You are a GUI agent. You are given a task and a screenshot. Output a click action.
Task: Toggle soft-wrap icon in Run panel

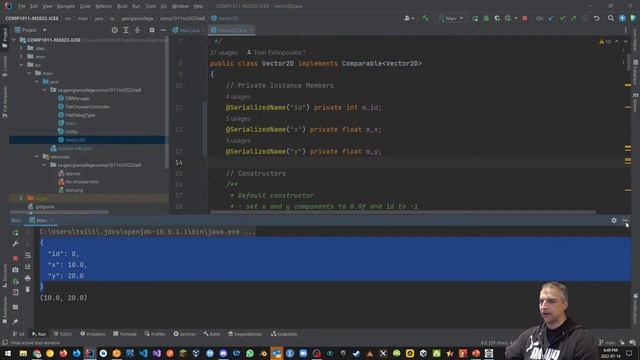28,256
